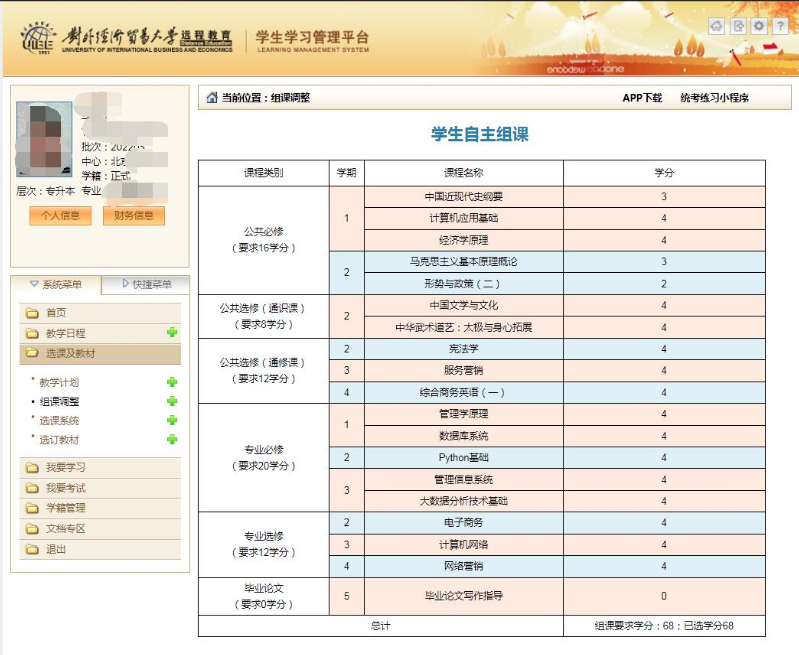The height and width of the screenshot is (655, 799).
Task: Click course 中华武术道艺：太极与身心拓展
Action: pyautogui.click(x=464, y=327)
